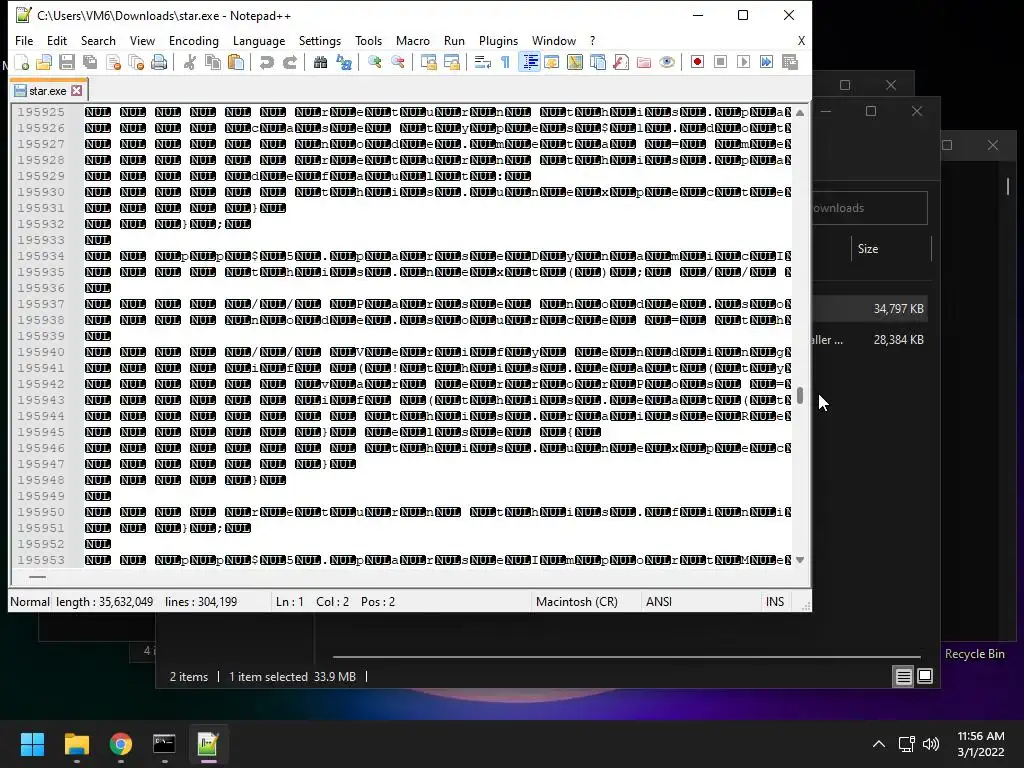Open the Edit menu
1024x768 pixels.
click(x=57, y=40)
